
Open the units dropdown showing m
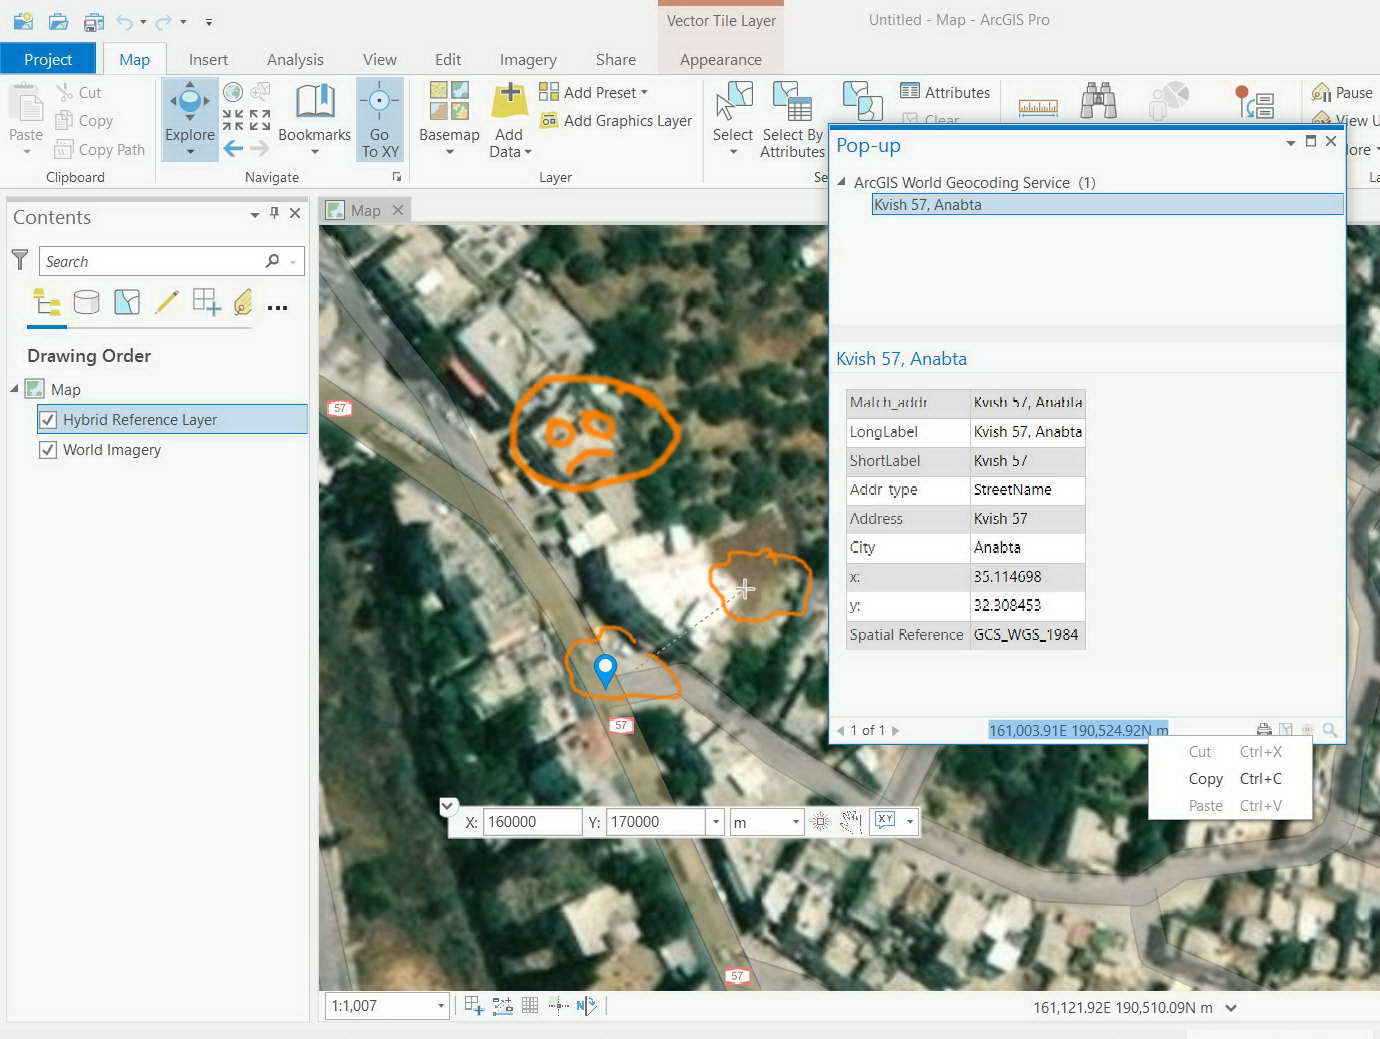click(795, 822)
